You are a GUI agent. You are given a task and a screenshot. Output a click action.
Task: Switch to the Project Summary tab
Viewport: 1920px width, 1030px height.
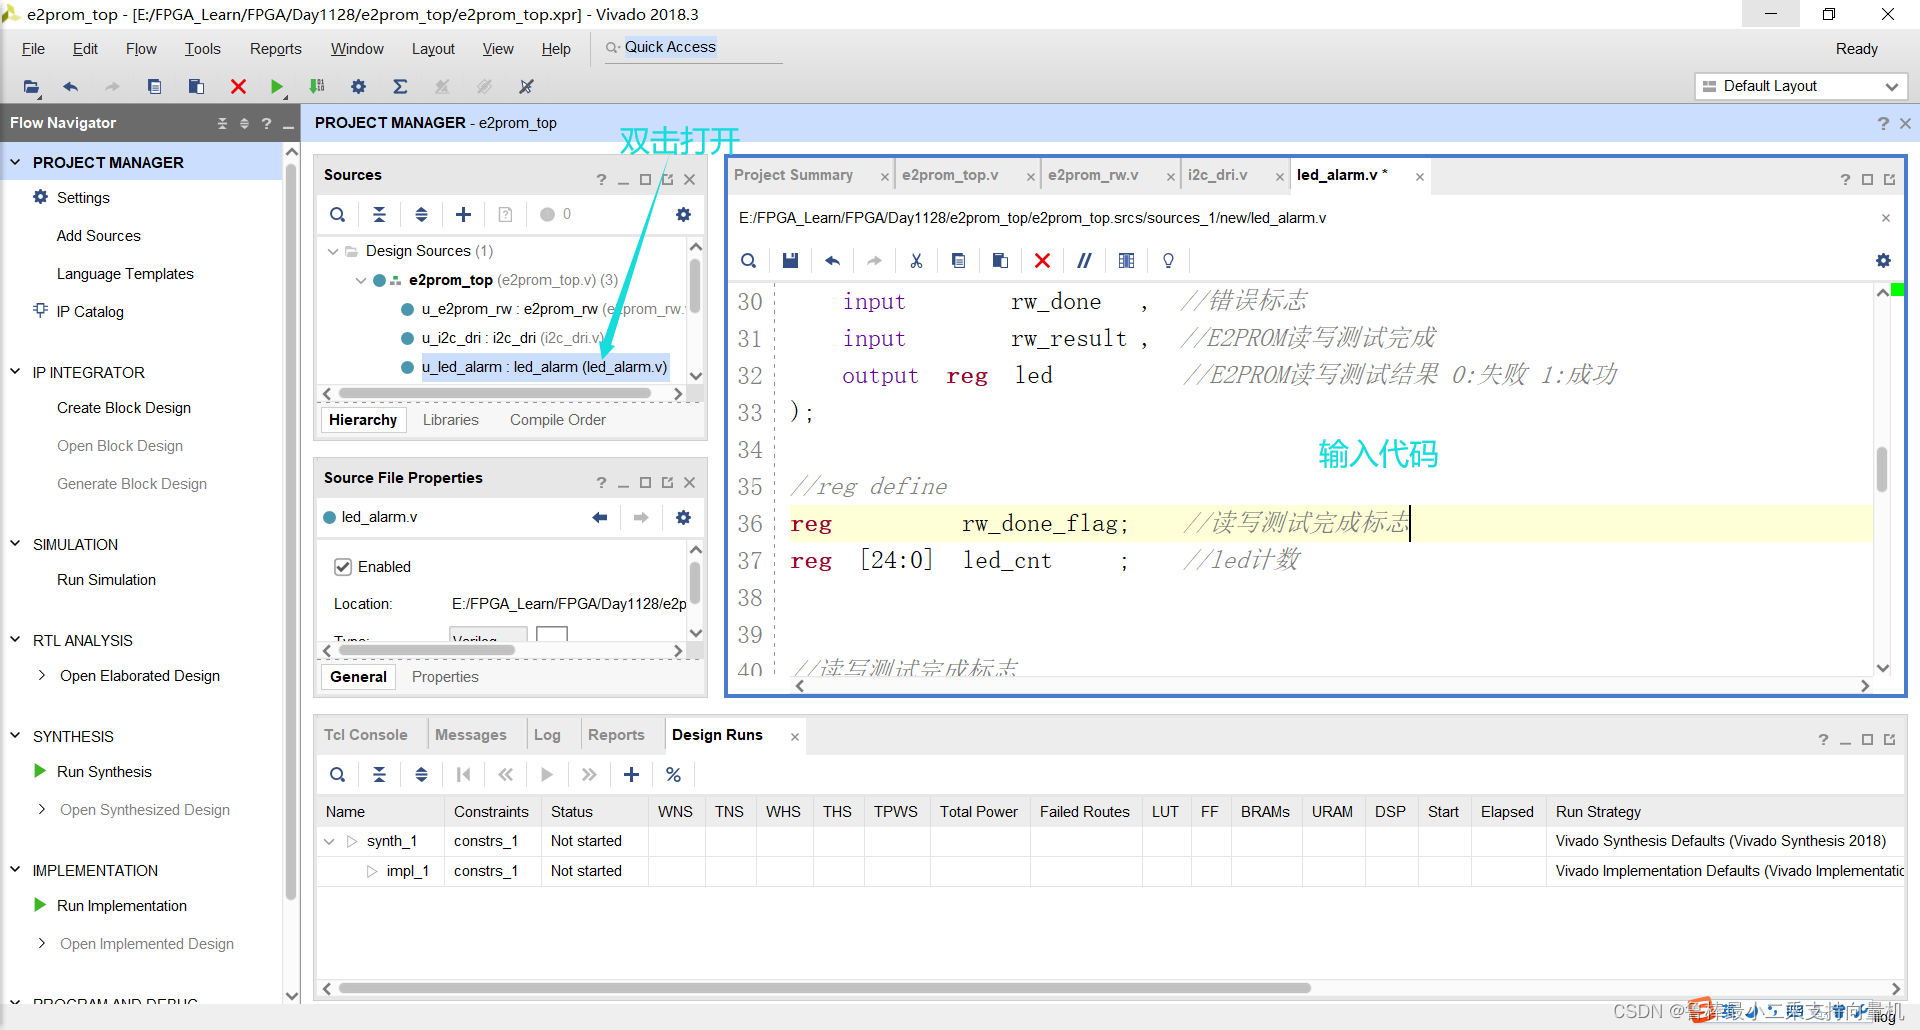tap(793, 175)
